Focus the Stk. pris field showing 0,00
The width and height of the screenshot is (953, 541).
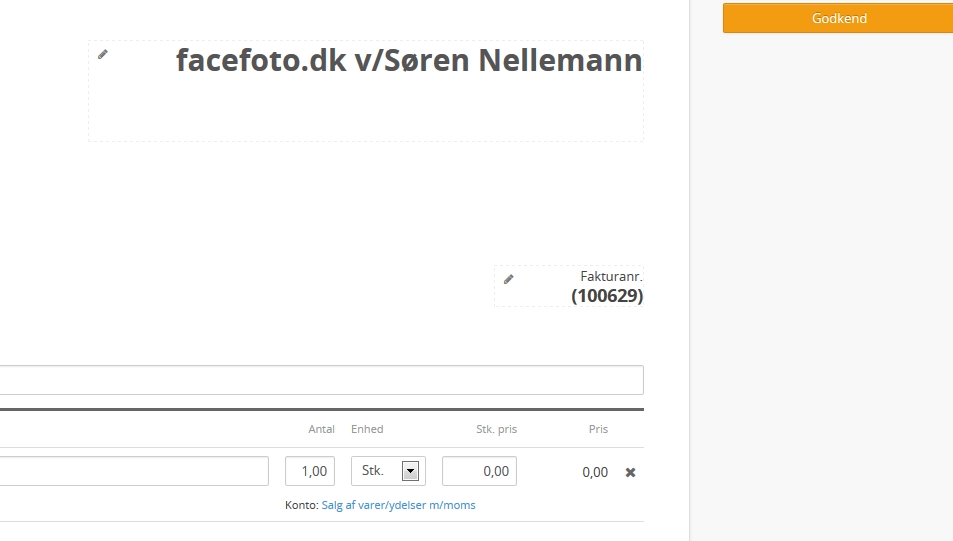[479, 471]
